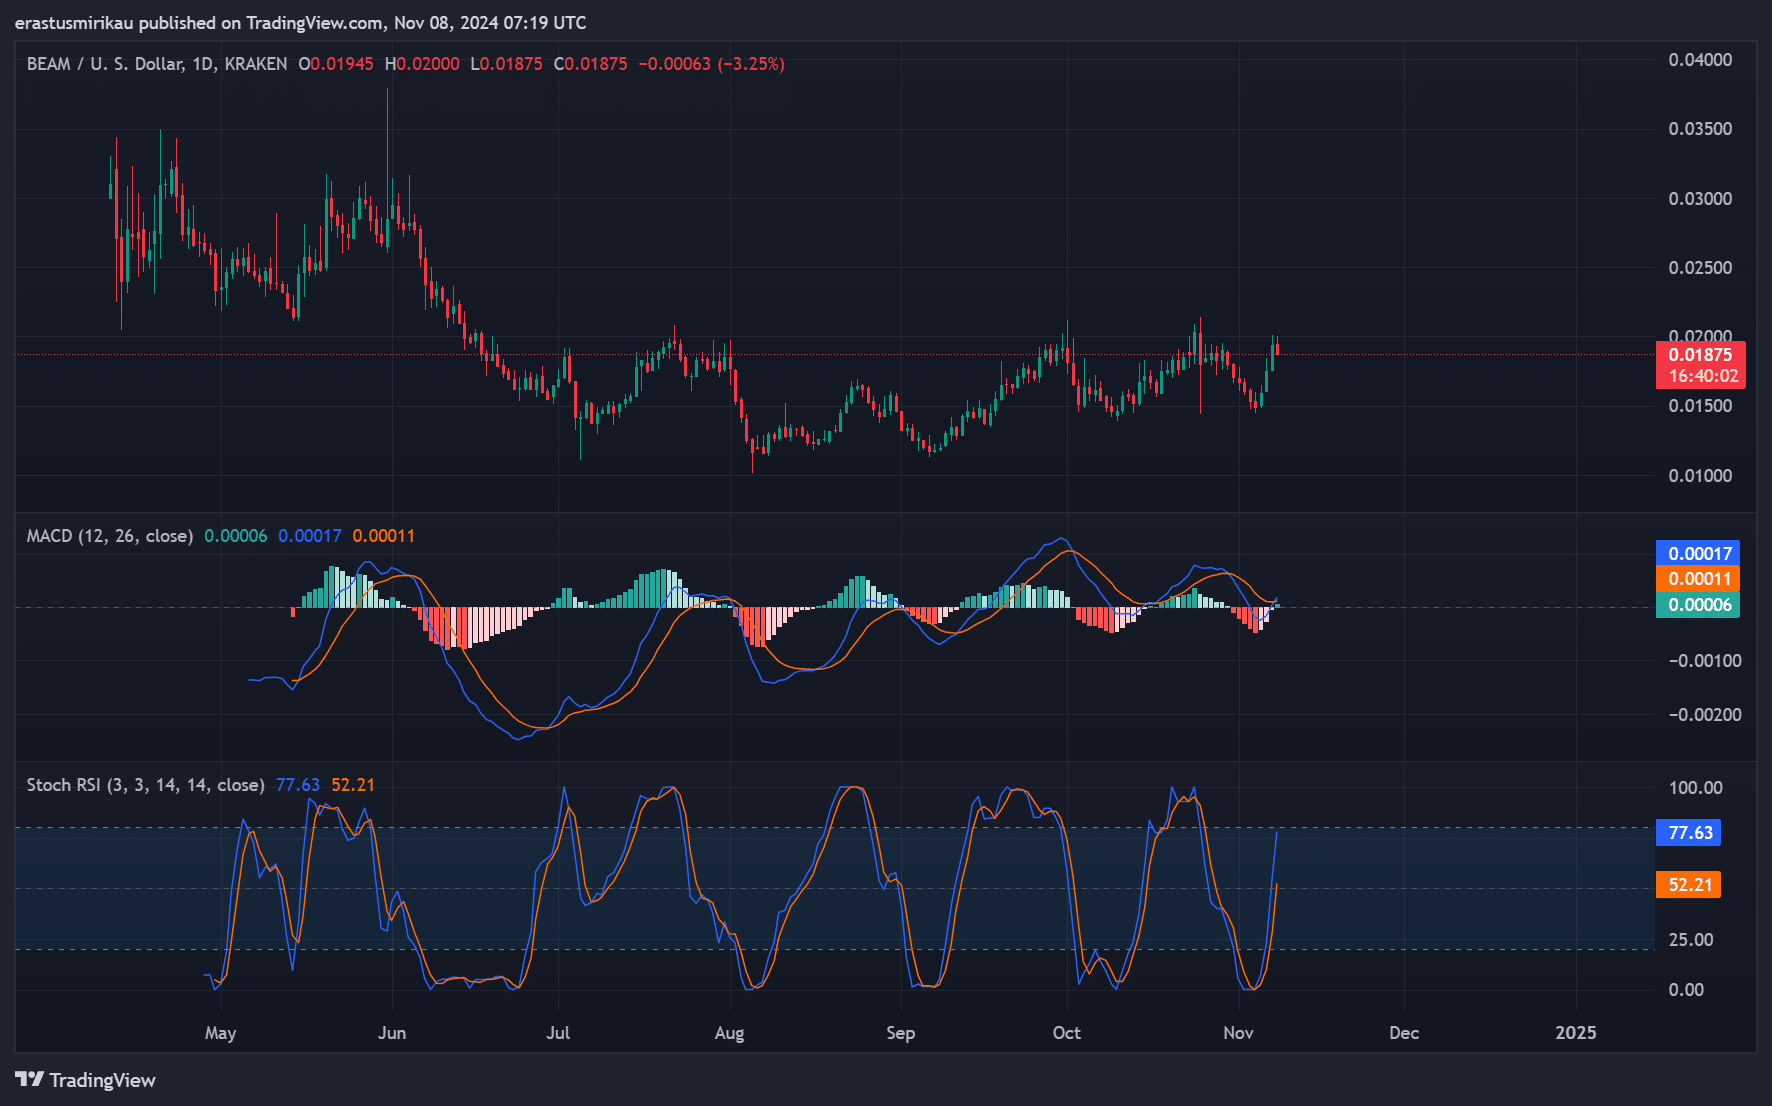This screenshot has width=1772, height=1106.
Task: Click the red 0.01875 current price tag
Action: tap(1699, 355)
